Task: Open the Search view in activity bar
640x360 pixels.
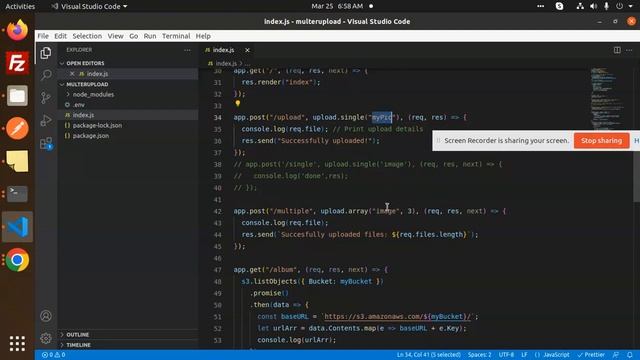Action: pos(46,75)
